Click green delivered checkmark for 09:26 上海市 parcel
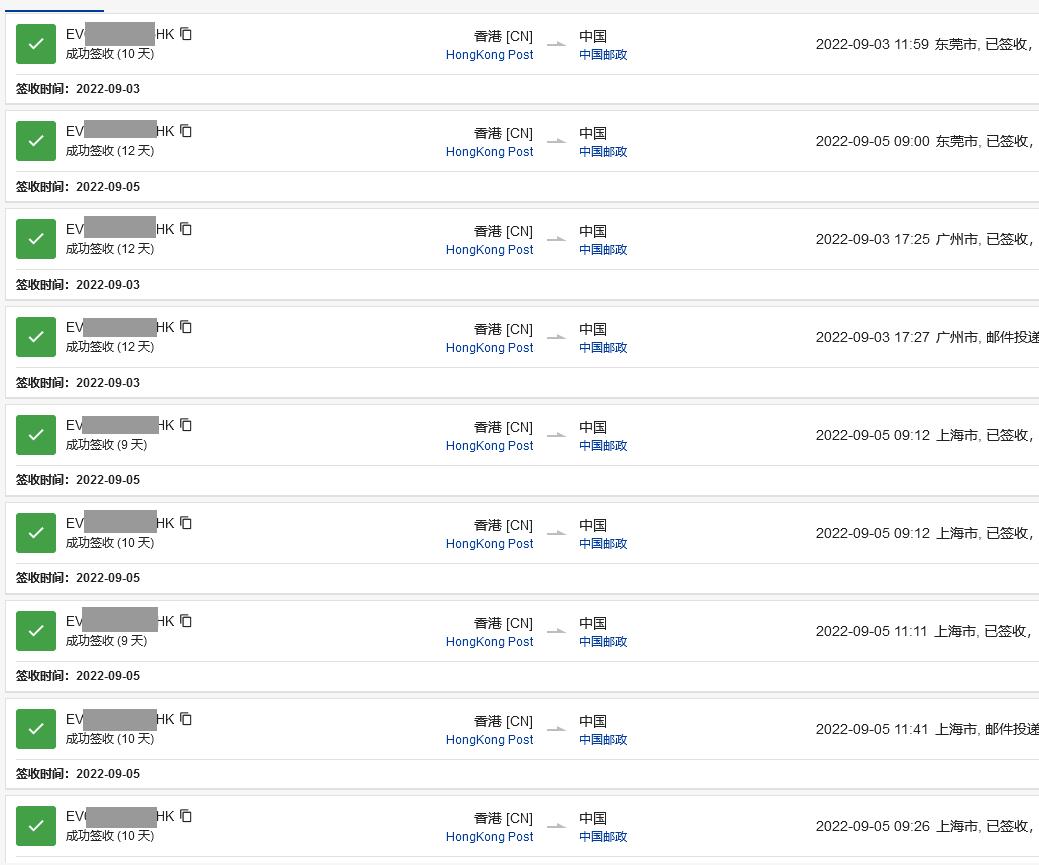This screenshot has height=865, width=1039. (x=36, y=826)
